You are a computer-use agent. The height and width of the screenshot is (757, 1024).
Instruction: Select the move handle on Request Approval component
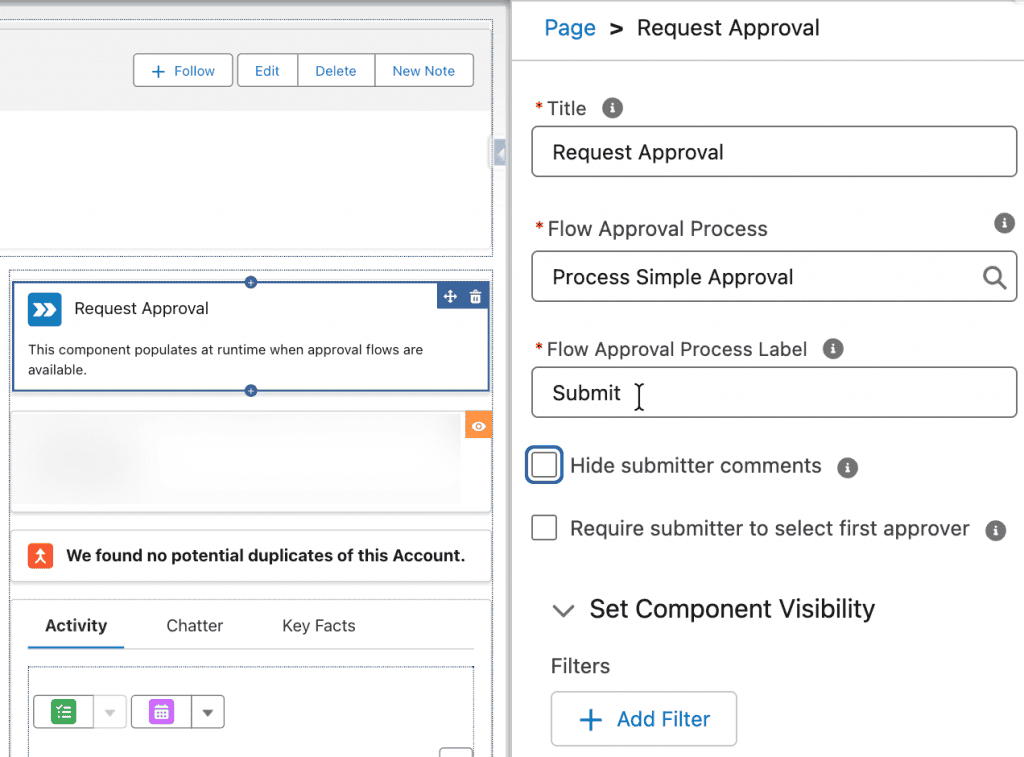coord(450,296)
